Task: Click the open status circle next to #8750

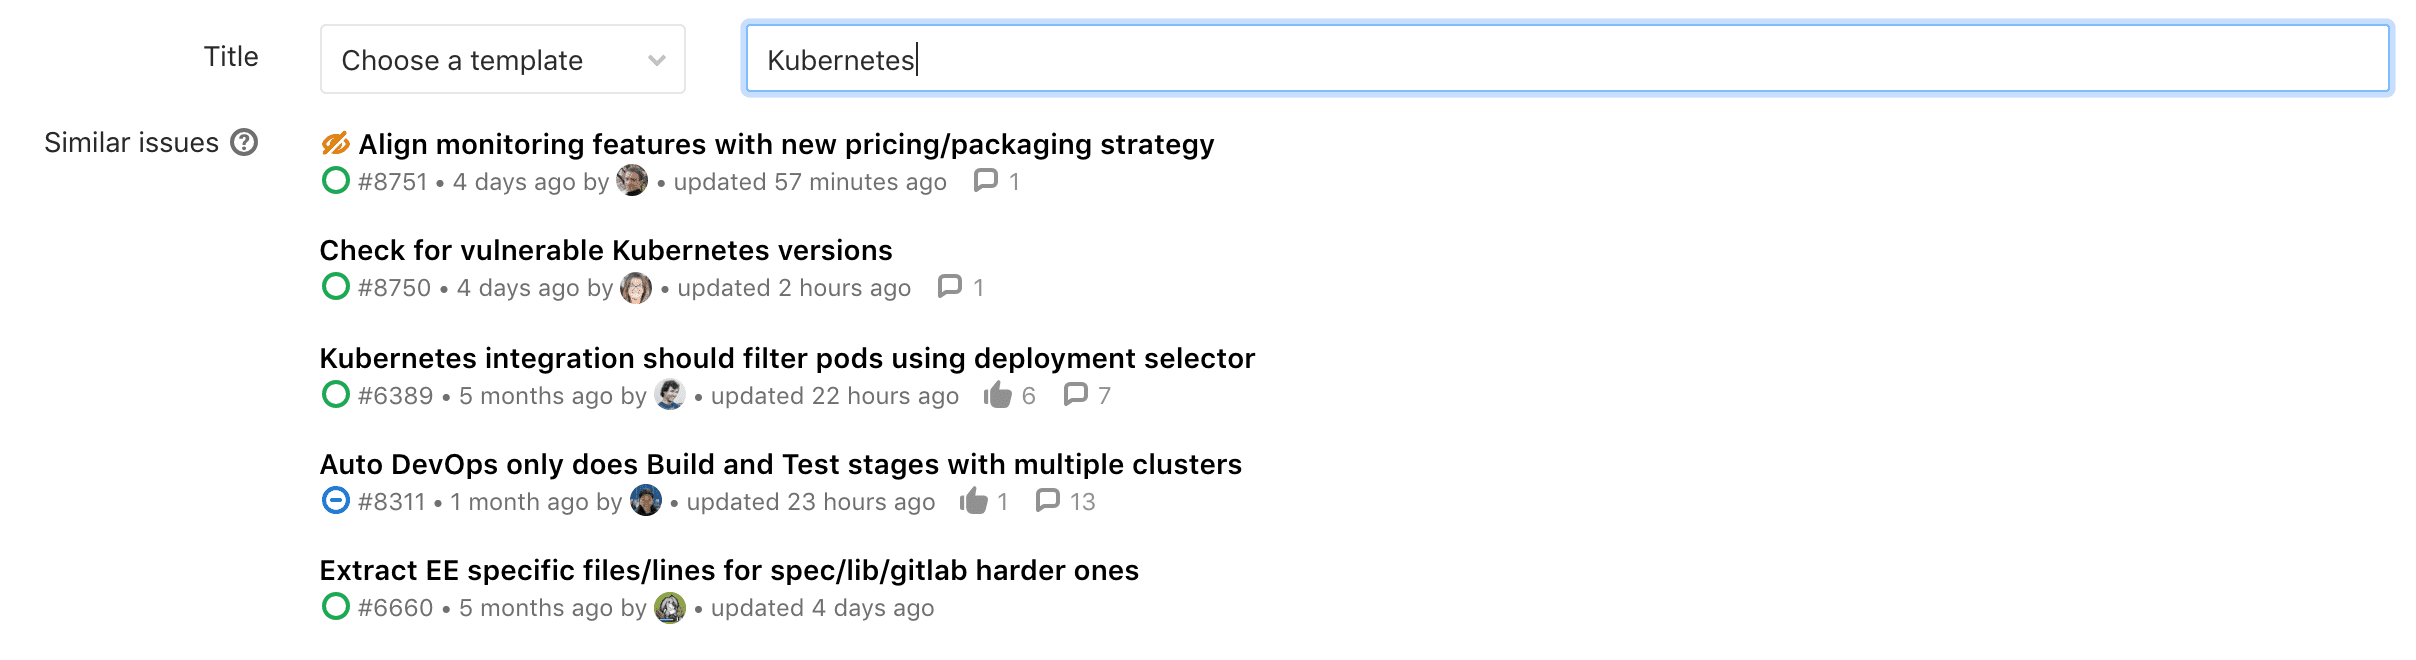Action: 334,288
